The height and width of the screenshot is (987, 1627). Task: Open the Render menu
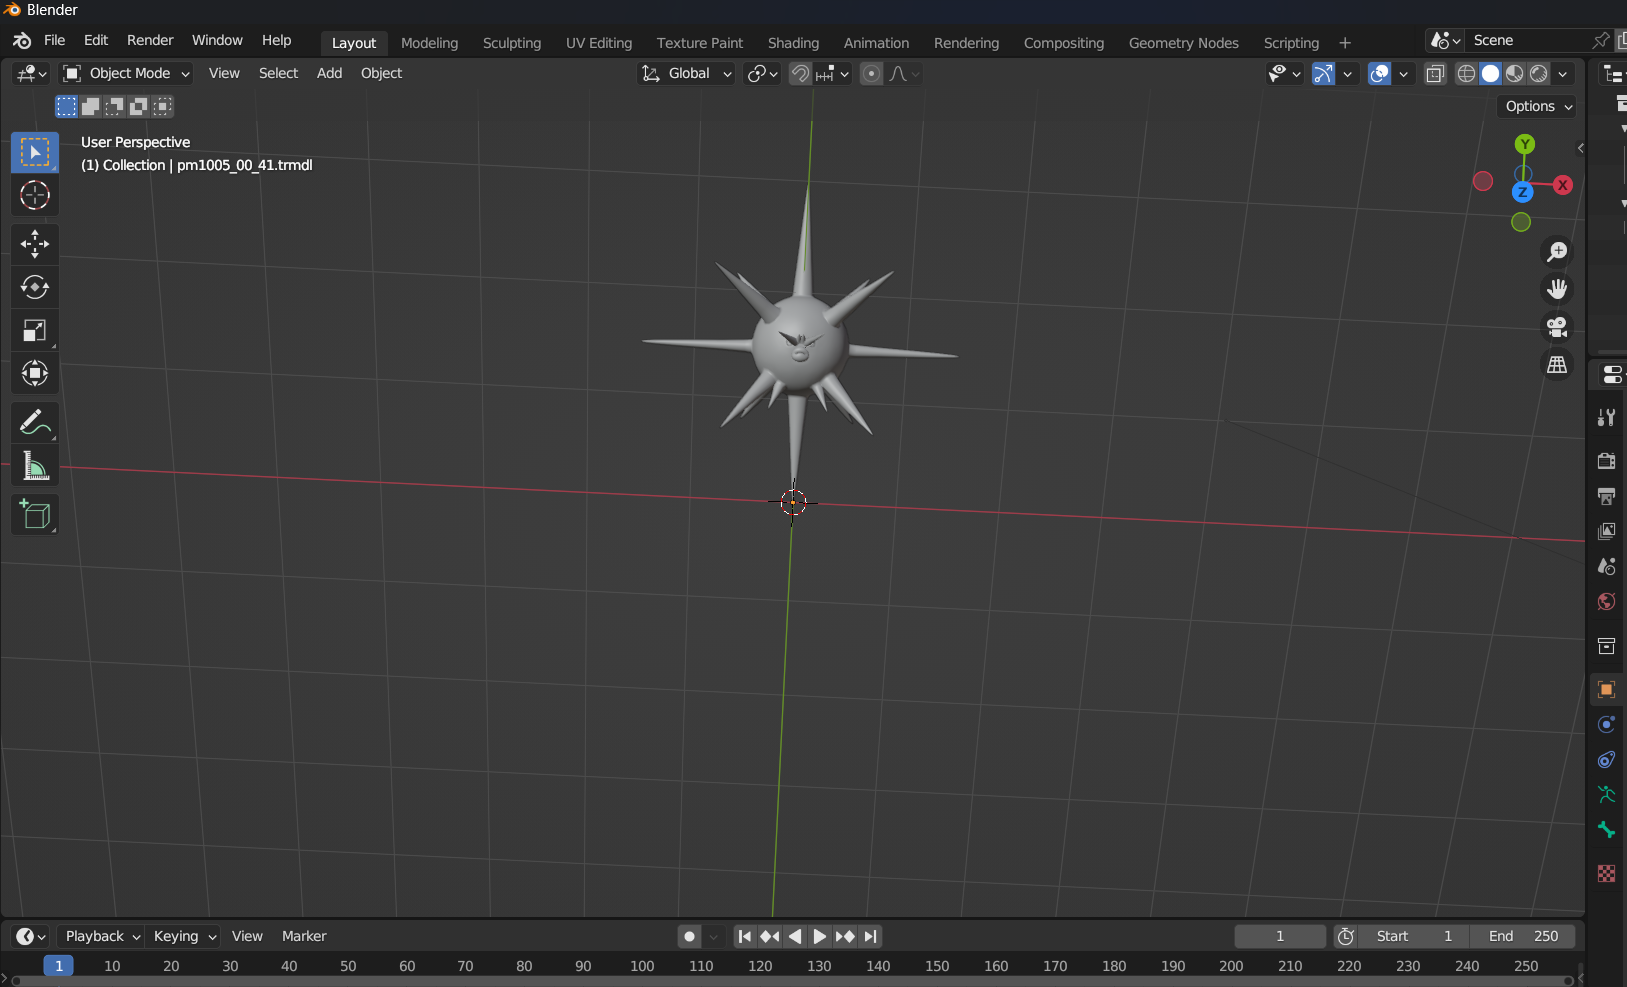pyautogui.click(x=150, y=40)
